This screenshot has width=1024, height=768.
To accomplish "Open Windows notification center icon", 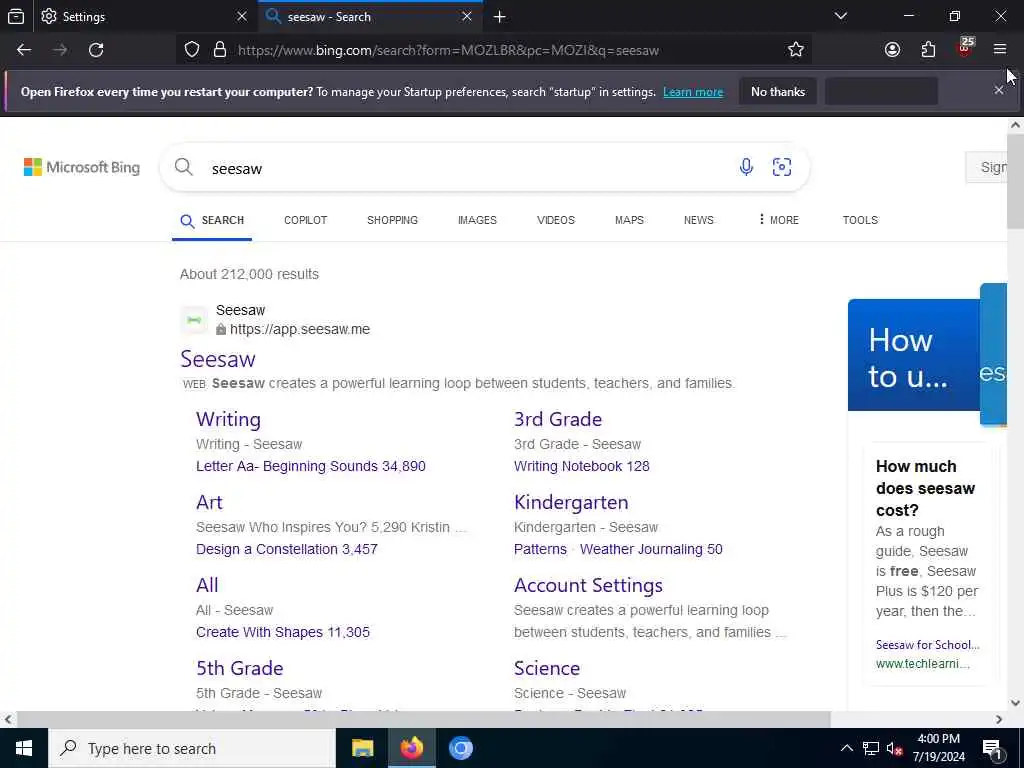I will tap(993, 749).
